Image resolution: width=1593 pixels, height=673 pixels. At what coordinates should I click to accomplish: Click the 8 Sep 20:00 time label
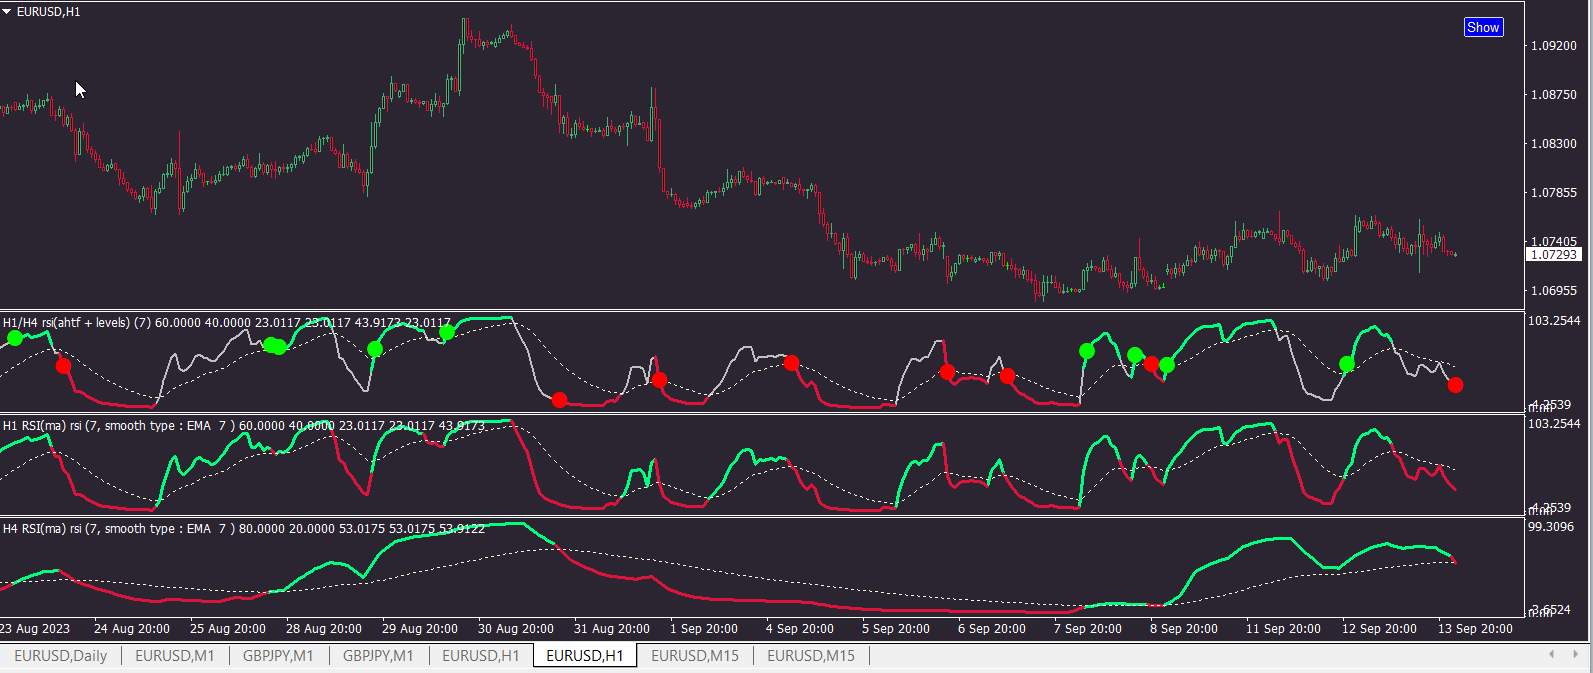point(1184,629)
